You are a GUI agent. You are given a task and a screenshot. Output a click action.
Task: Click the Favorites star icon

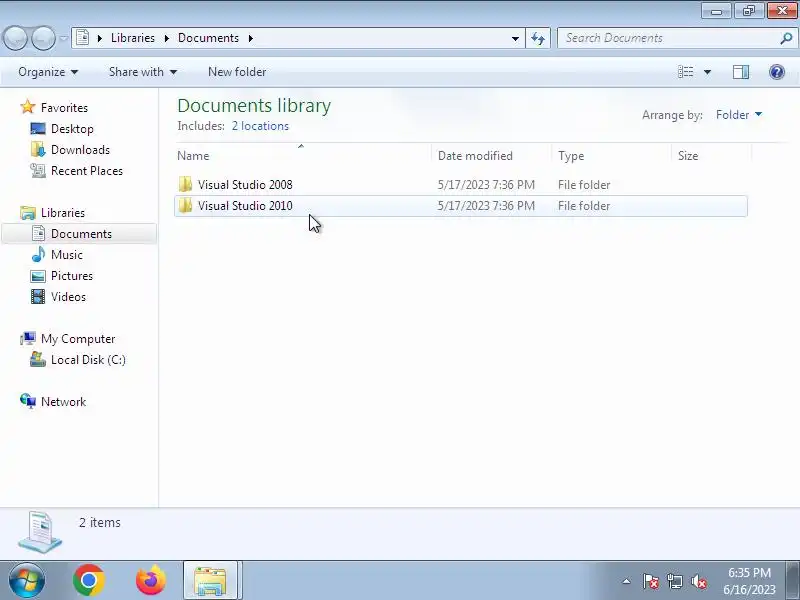[27, 107]
